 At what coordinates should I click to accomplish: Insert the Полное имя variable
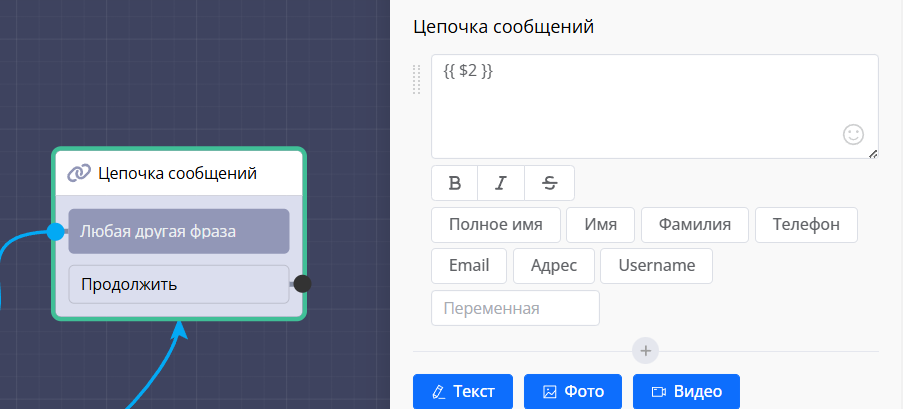(x=495, y=225)
